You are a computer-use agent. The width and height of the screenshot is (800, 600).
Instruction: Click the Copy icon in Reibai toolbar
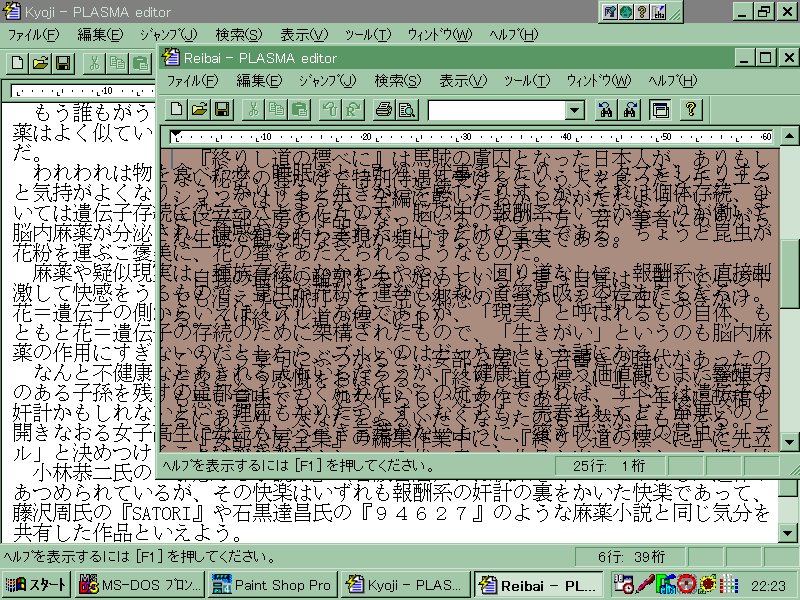[x=276, y=110]
